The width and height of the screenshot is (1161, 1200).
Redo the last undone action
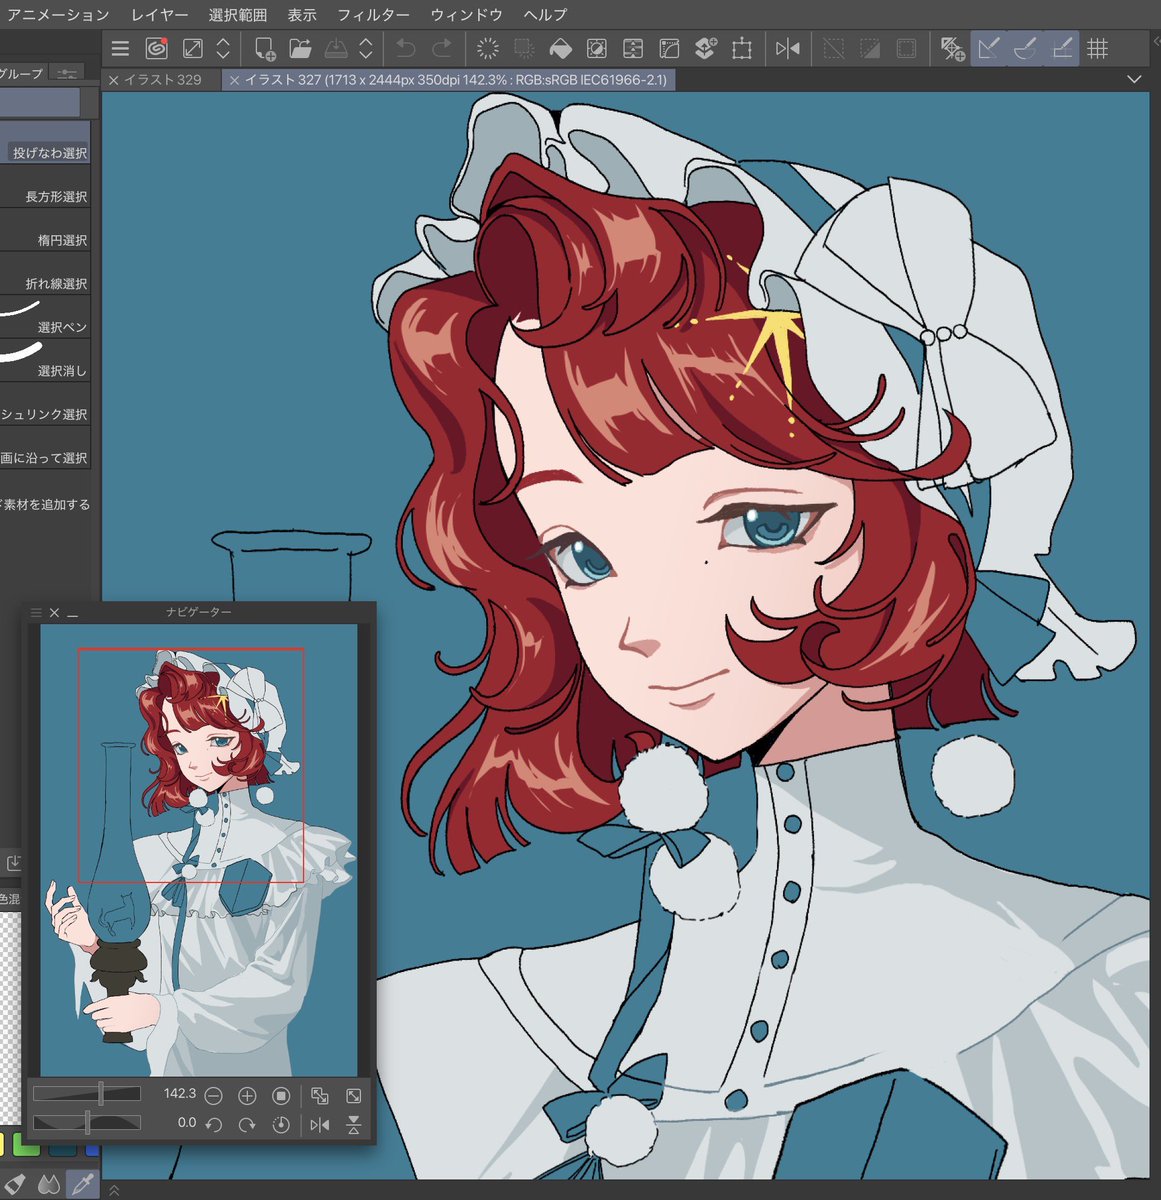(441, 48)
